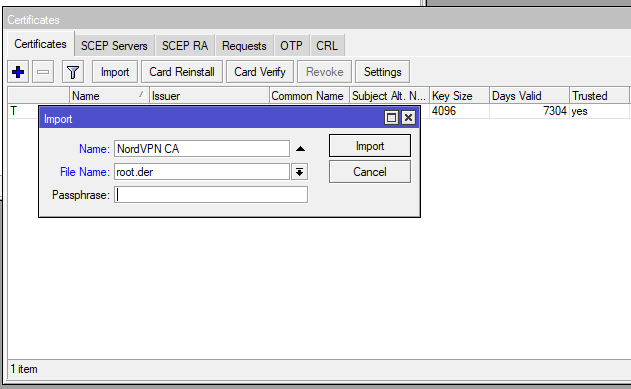Sort by Subject Alt. N... column header
This screenshot has width=631, height=389.
389,96
